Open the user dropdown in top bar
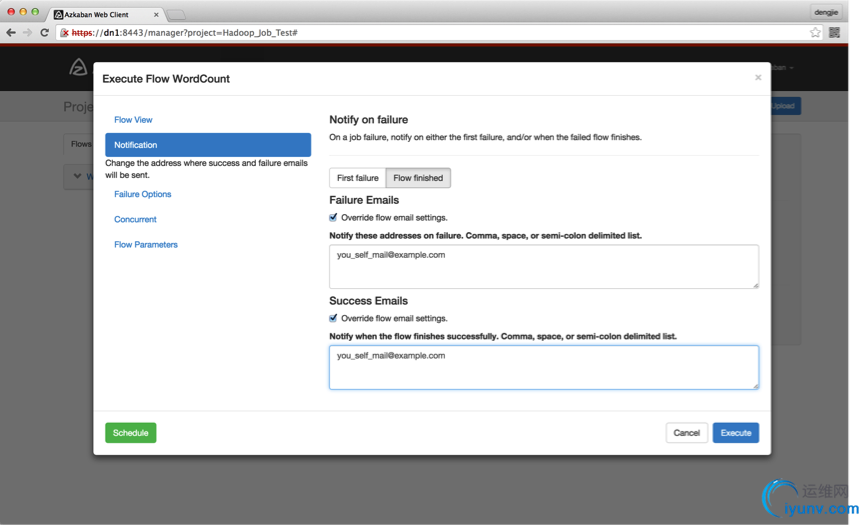The height and width of the screenshot is (525, 865). (781, 67)
